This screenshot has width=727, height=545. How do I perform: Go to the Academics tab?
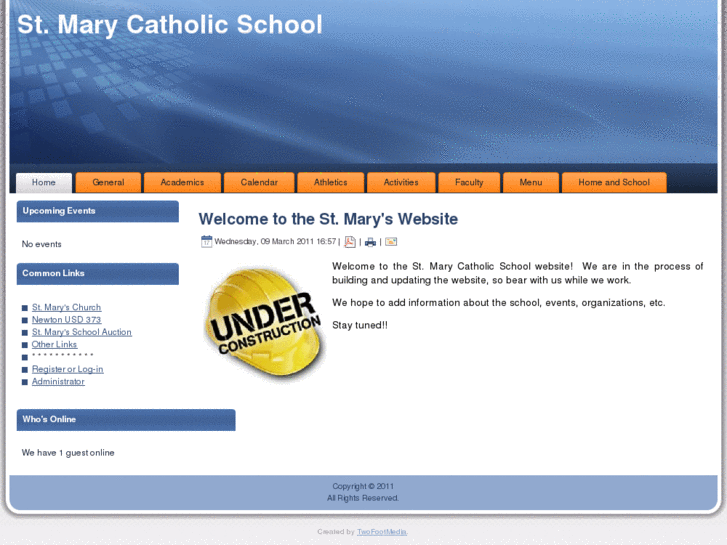tap(182, 183)
